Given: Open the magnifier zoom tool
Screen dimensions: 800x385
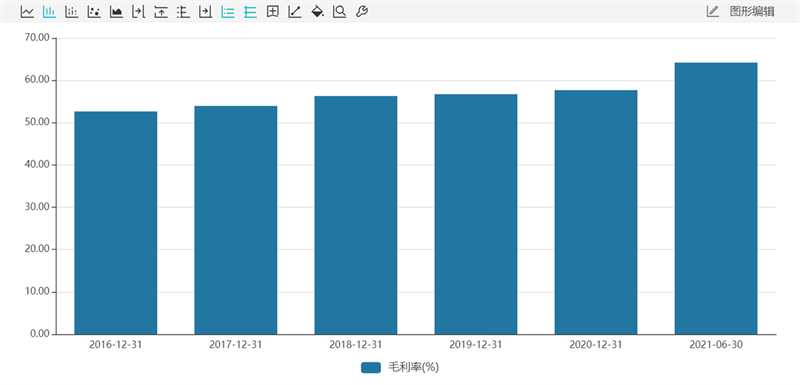Looking at the screenshot, I should pos(339,12).
